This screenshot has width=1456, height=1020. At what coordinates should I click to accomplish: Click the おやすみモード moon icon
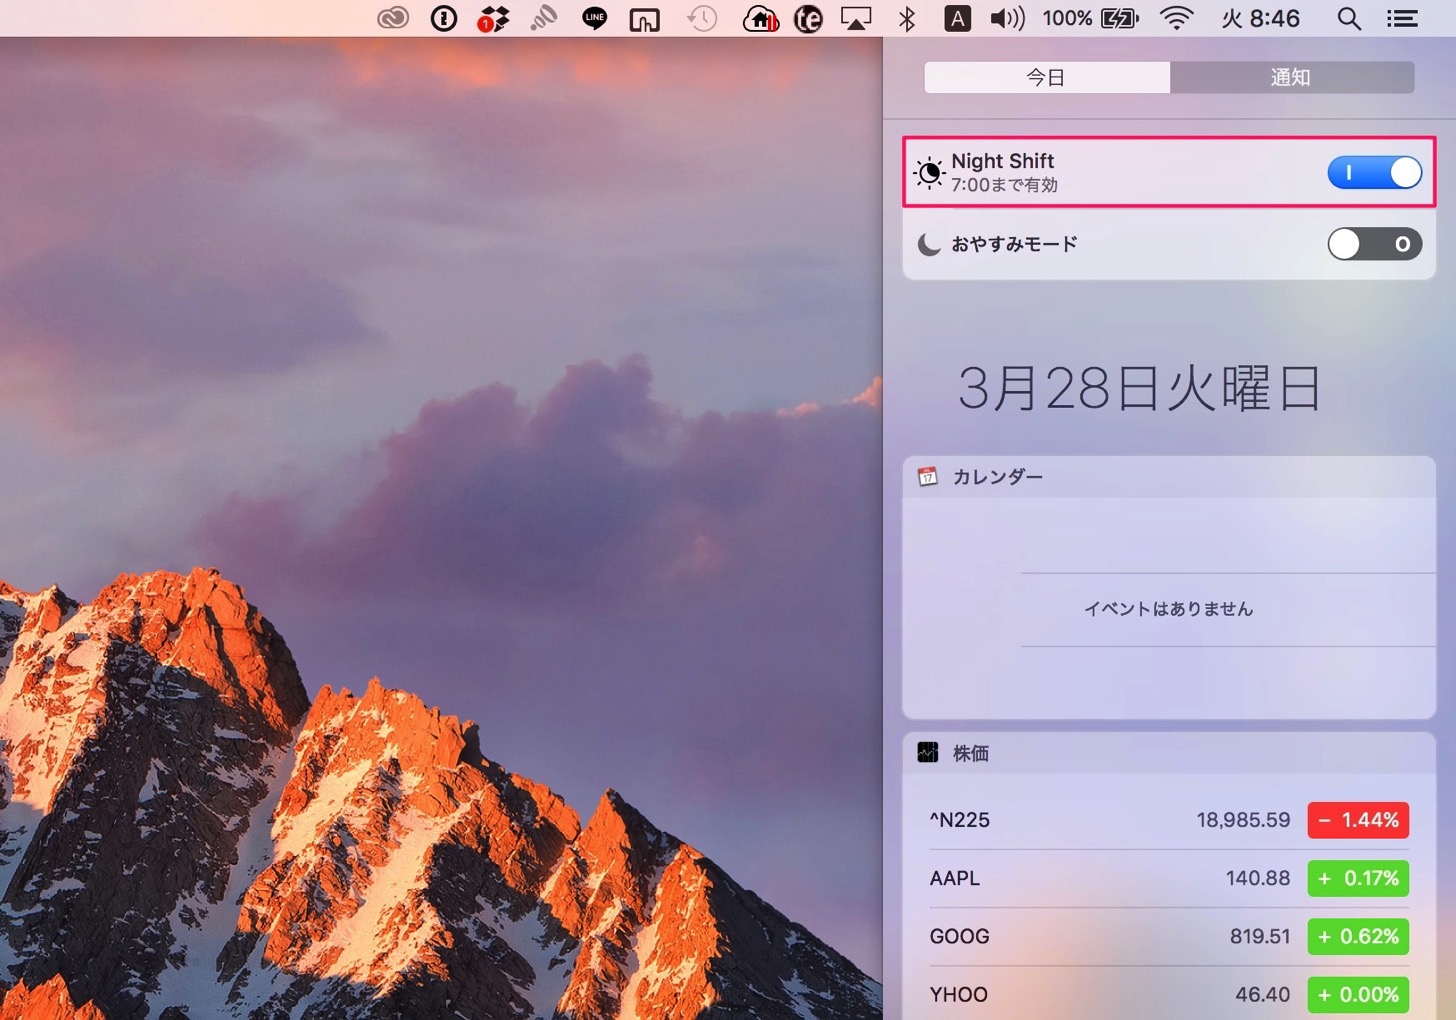[929, 244]
